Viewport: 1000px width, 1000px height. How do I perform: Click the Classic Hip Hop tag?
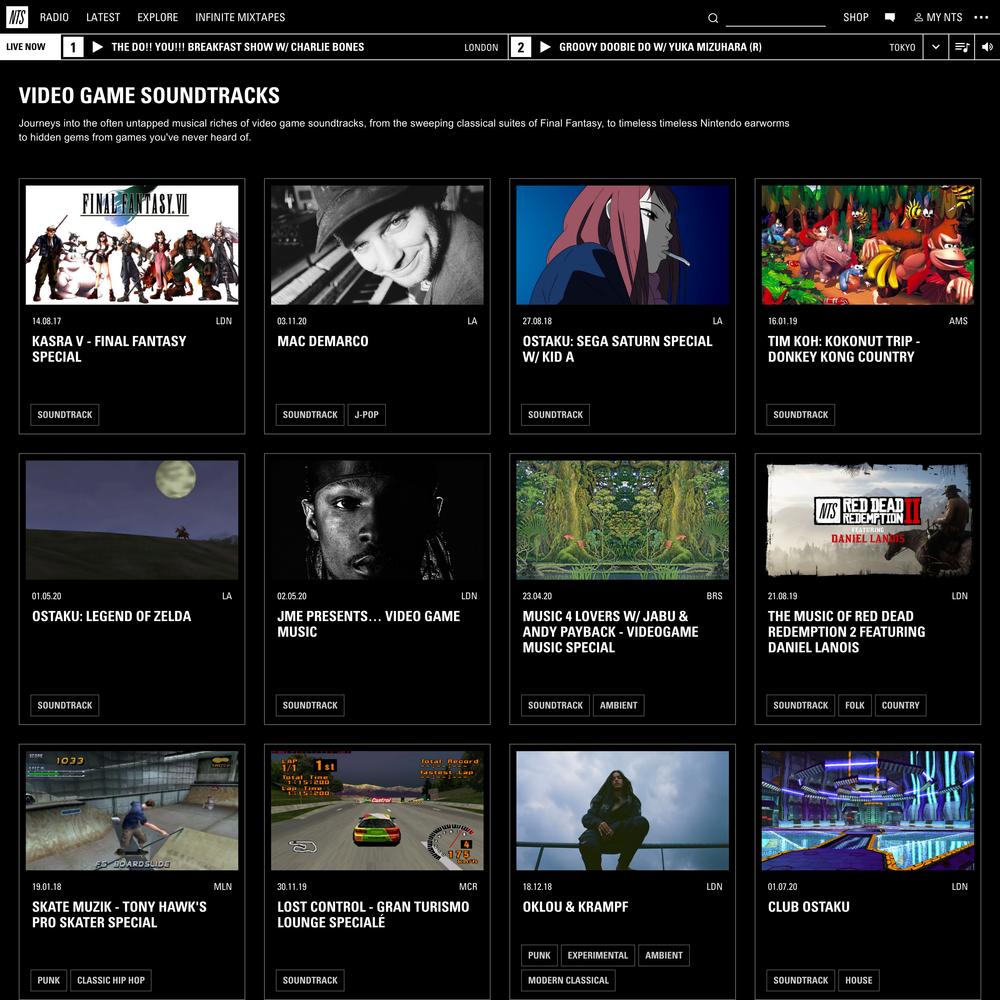[111, 980]
